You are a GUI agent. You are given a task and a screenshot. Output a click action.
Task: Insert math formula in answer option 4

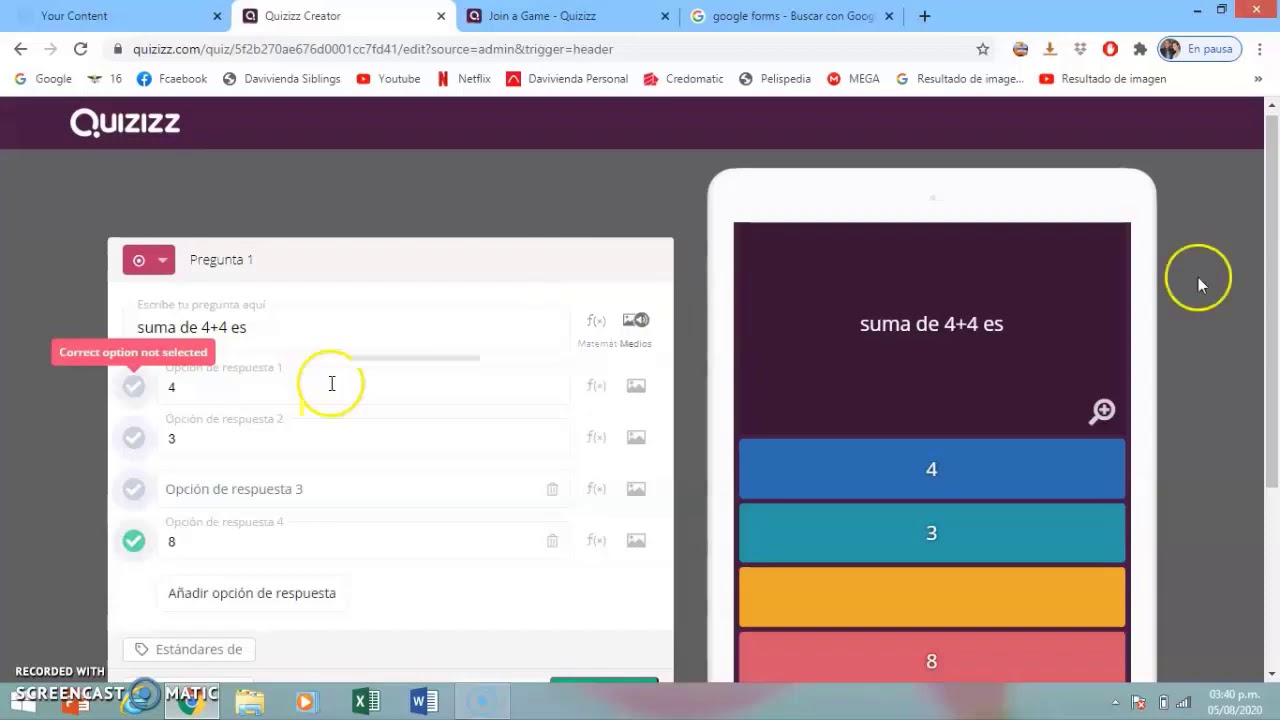[596, 541]
